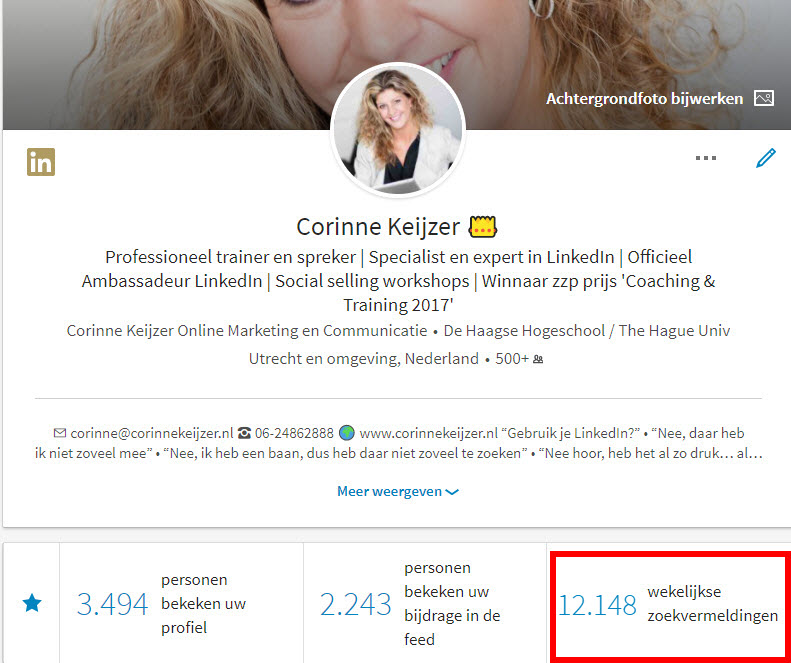791x663 pixels.
Task: Click the gold LinkedIn Premium badge icon
Action: [41, 162]
